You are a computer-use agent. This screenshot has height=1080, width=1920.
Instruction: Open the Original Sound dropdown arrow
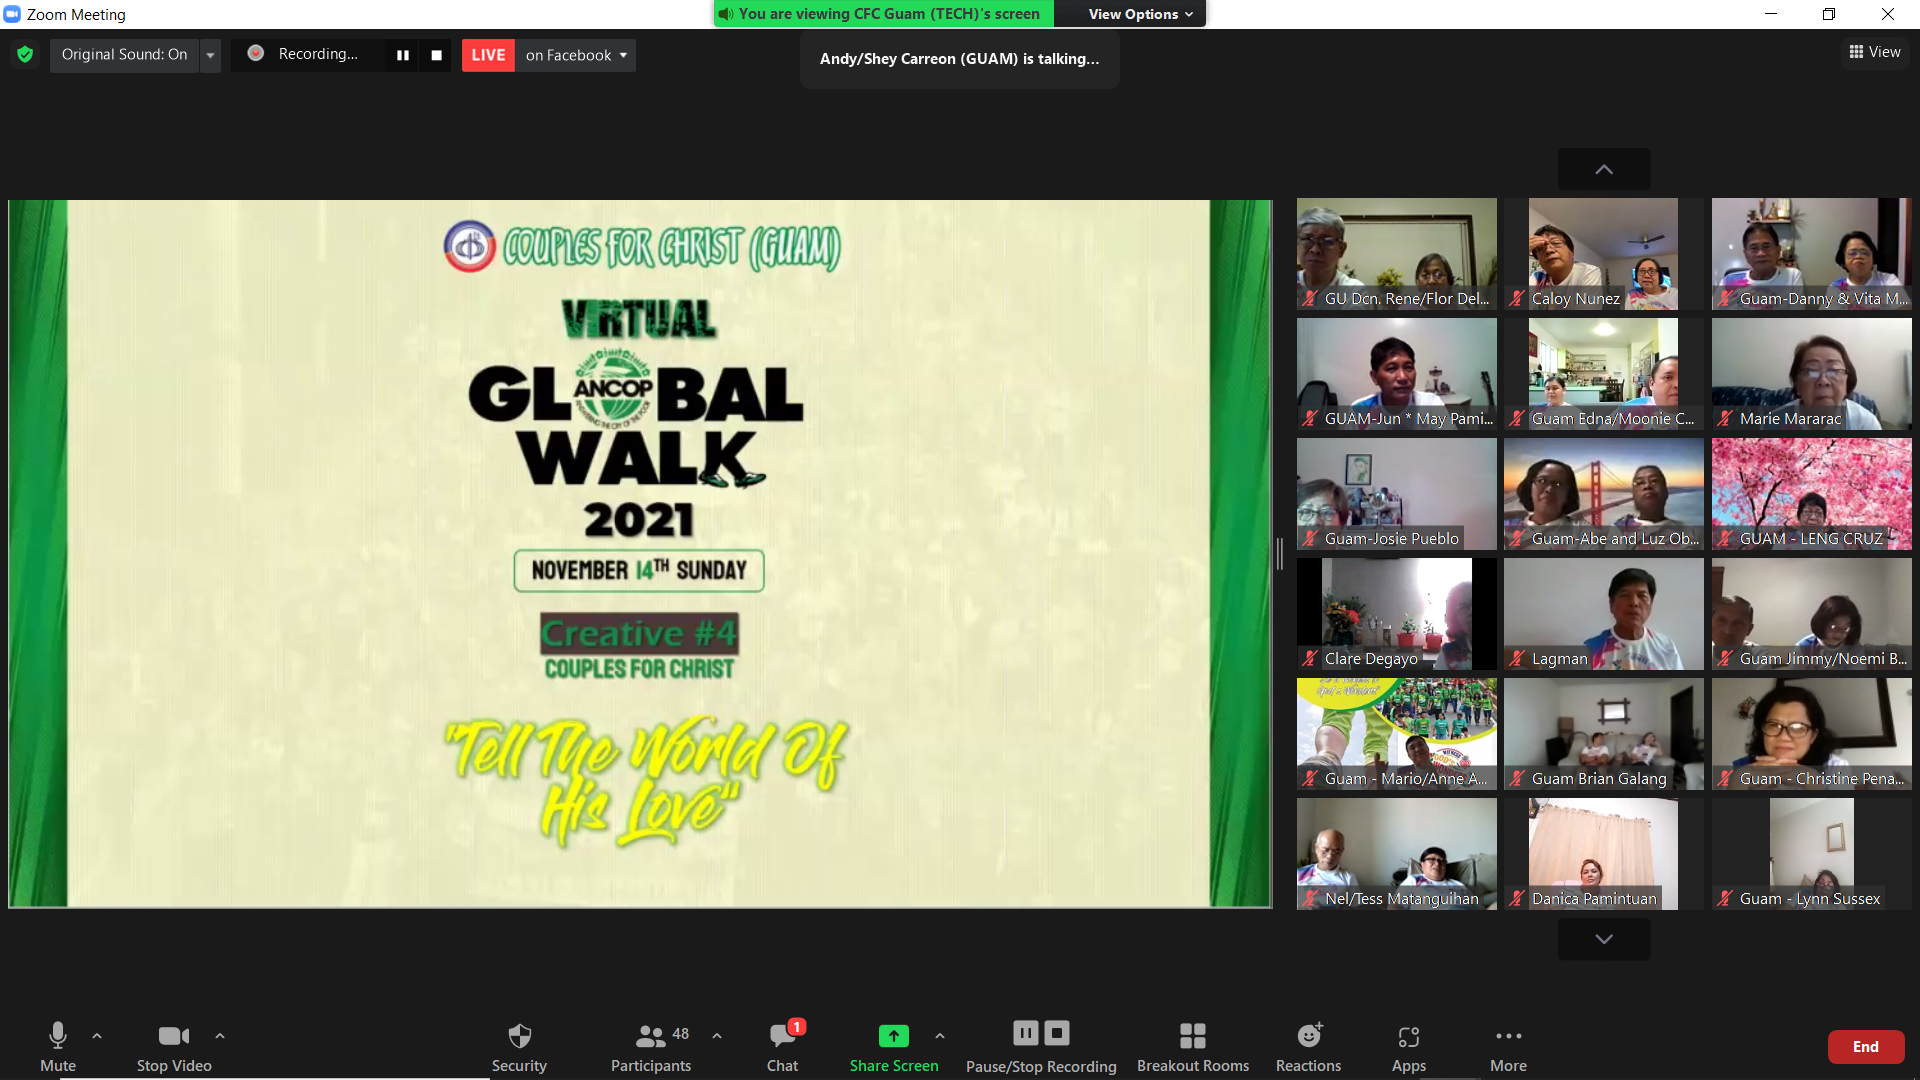pos(210,55)
